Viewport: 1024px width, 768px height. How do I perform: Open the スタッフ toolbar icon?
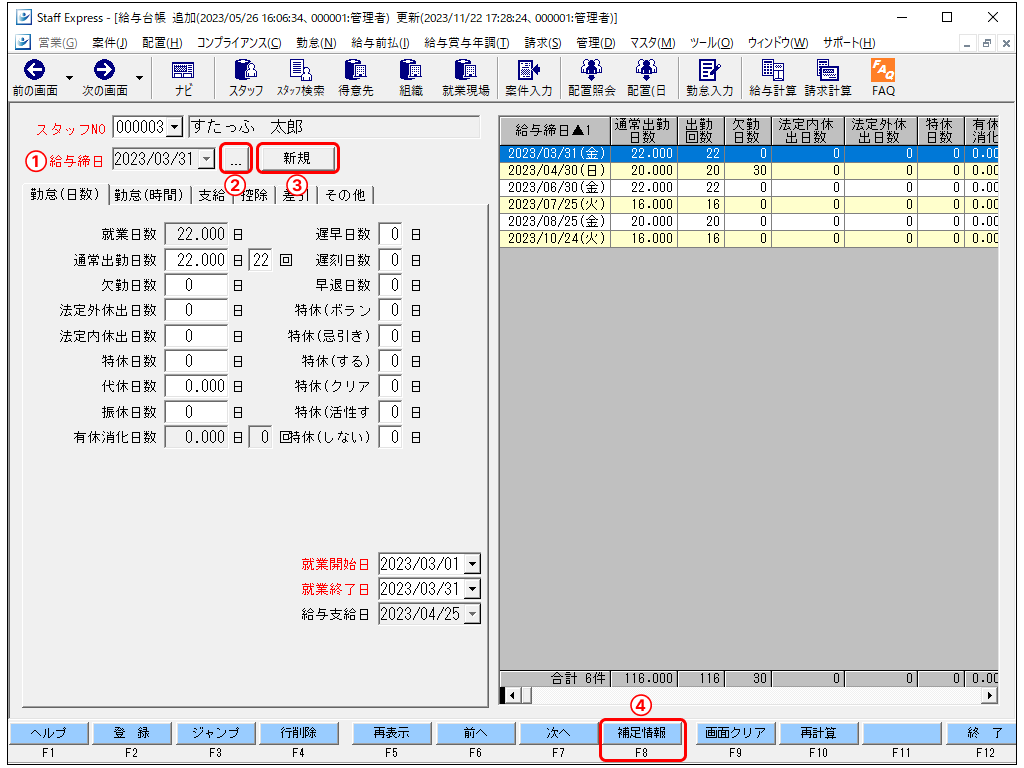pos(245,77)
